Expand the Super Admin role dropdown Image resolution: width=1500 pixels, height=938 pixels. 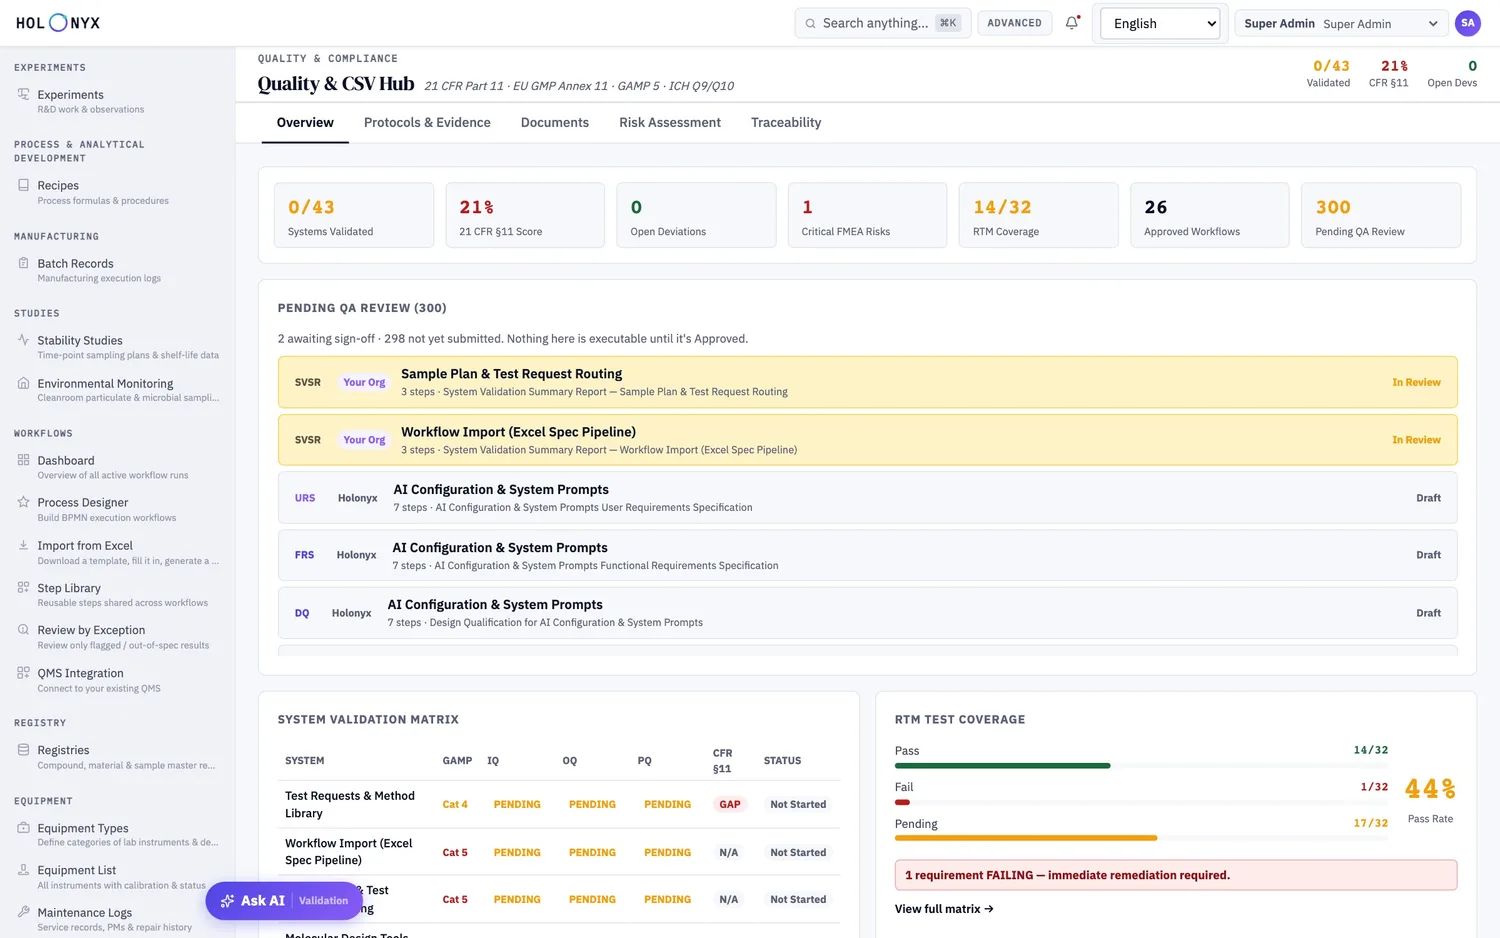(1342, 23)
